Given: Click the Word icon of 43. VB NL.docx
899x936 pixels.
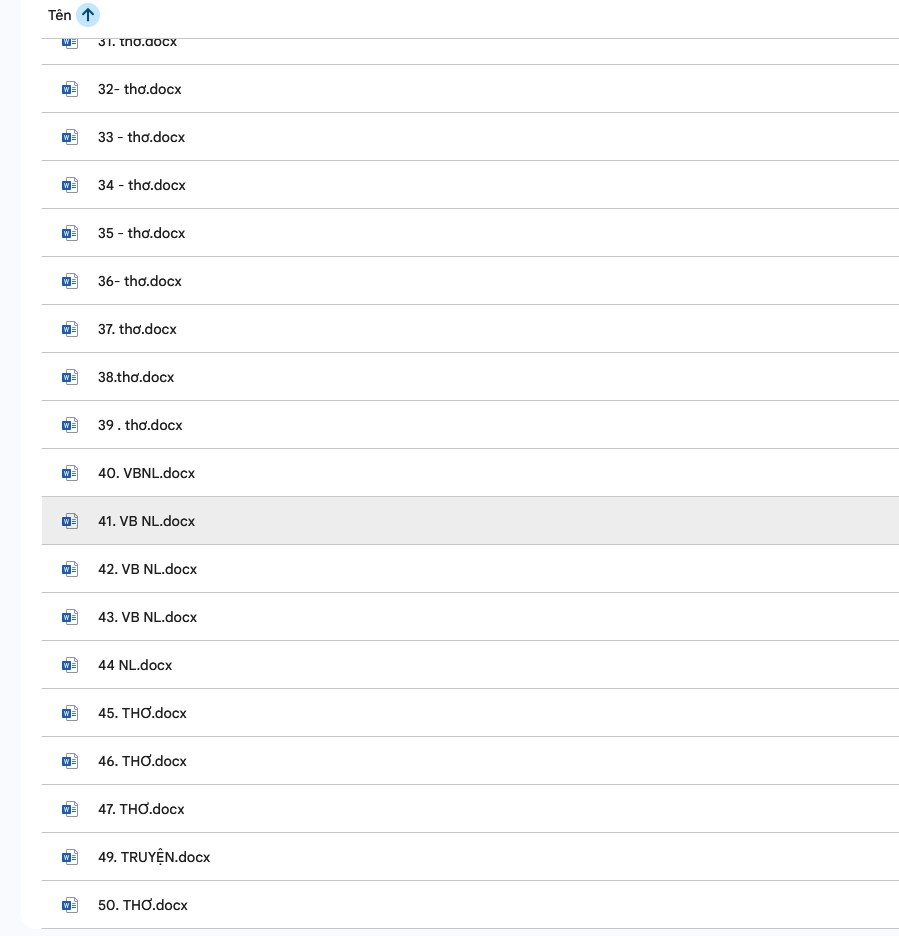Looking at the screenshot, I should pos(70,617).
